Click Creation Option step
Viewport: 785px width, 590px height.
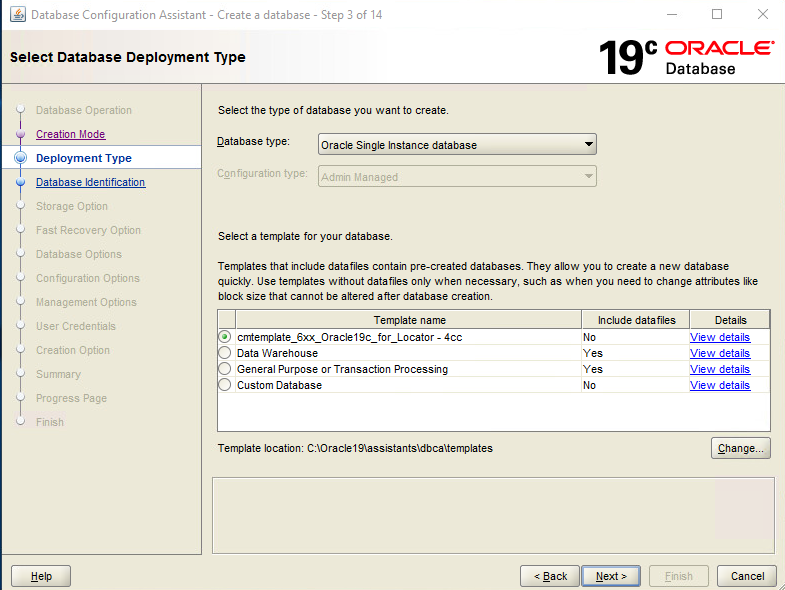coord(73,351)
